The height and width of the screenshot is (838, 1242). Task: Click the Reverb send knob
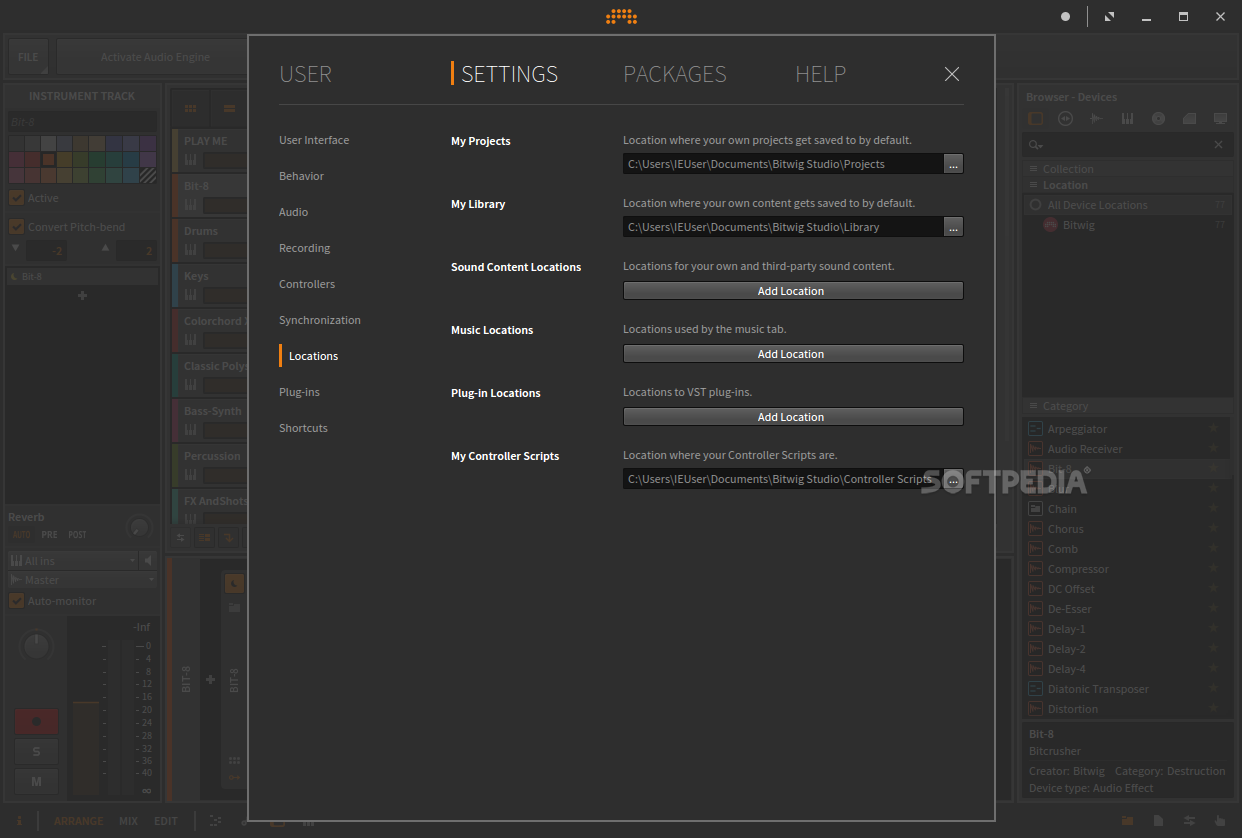140,527
